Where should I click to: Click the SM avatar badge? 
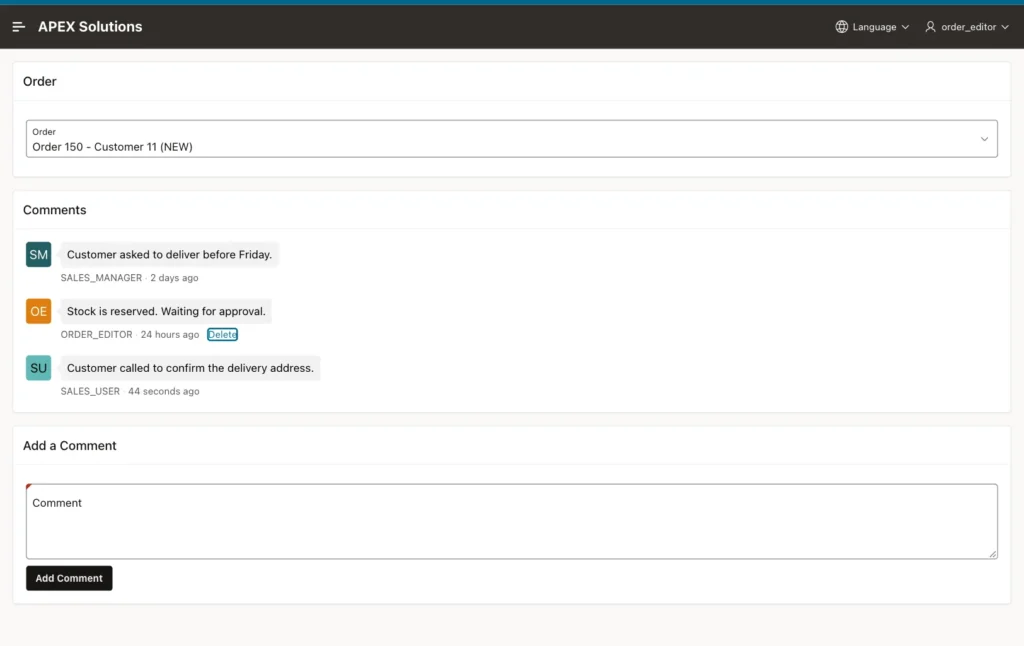click(x=39, y=255)
